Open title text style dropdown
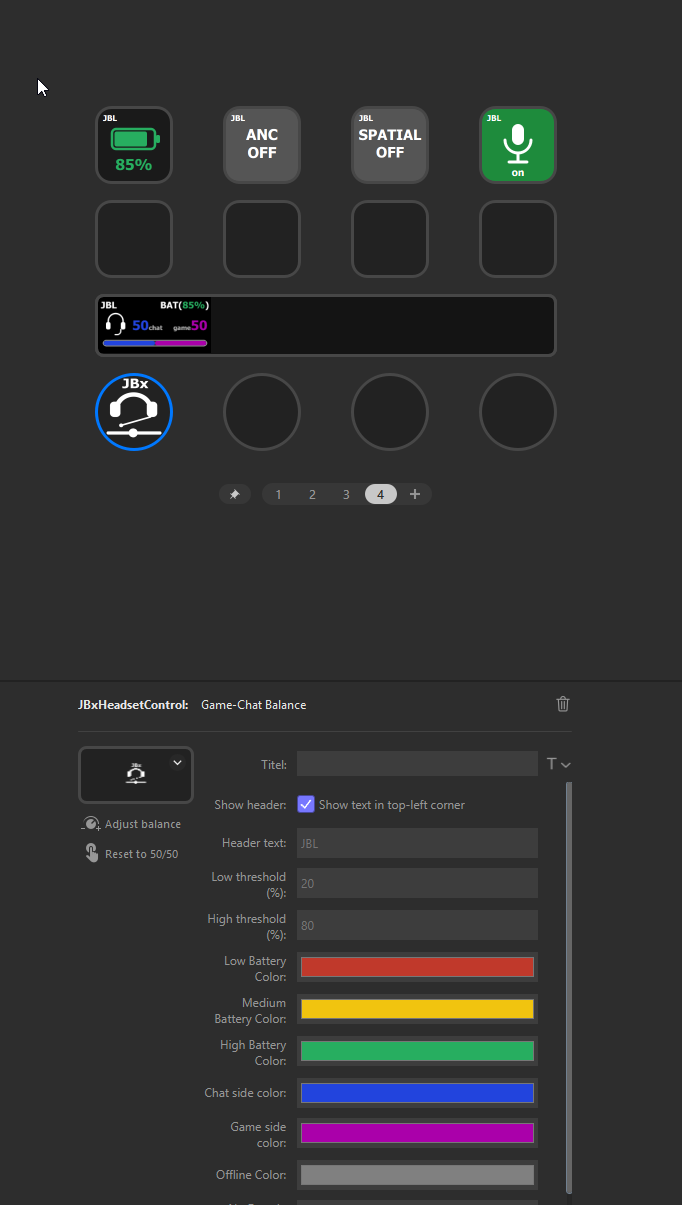 559,764
